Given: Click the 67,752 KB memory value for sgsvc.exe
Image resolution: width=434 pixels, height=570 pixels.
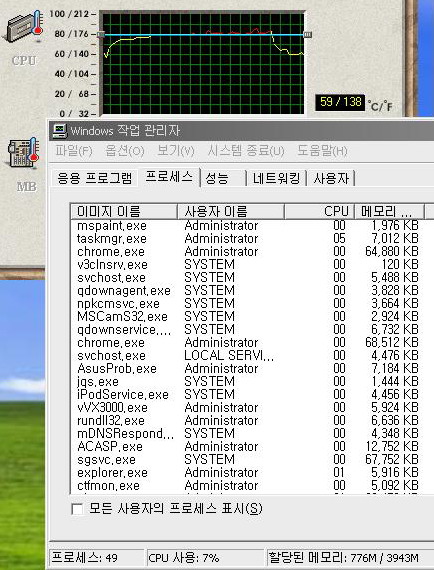Looking at the screenshot, I should pyautogui.click(x=392, y=459).
